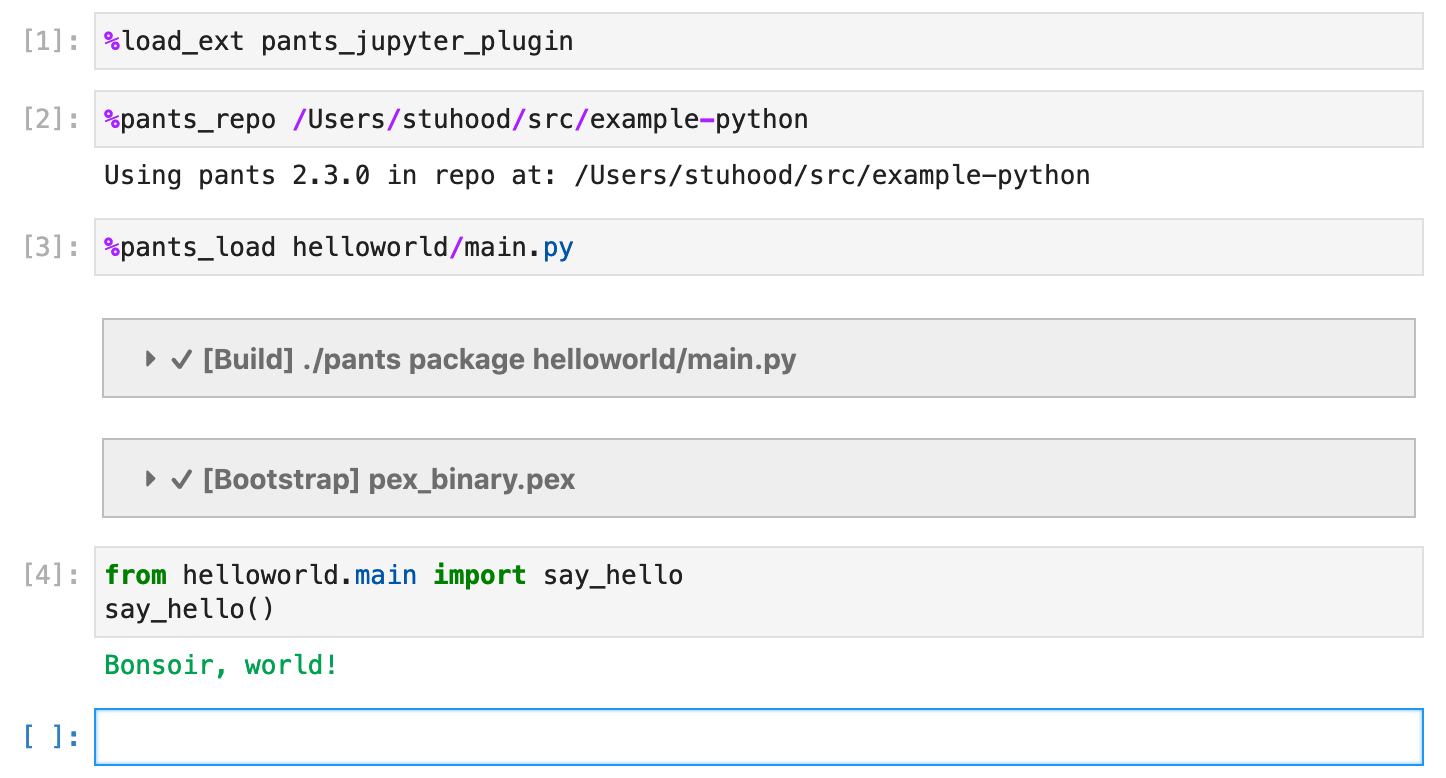Viewport: 1446px width, 778px height.
Task: Click the 'from helloworld.main import' code line
Action: click(393, 576)
